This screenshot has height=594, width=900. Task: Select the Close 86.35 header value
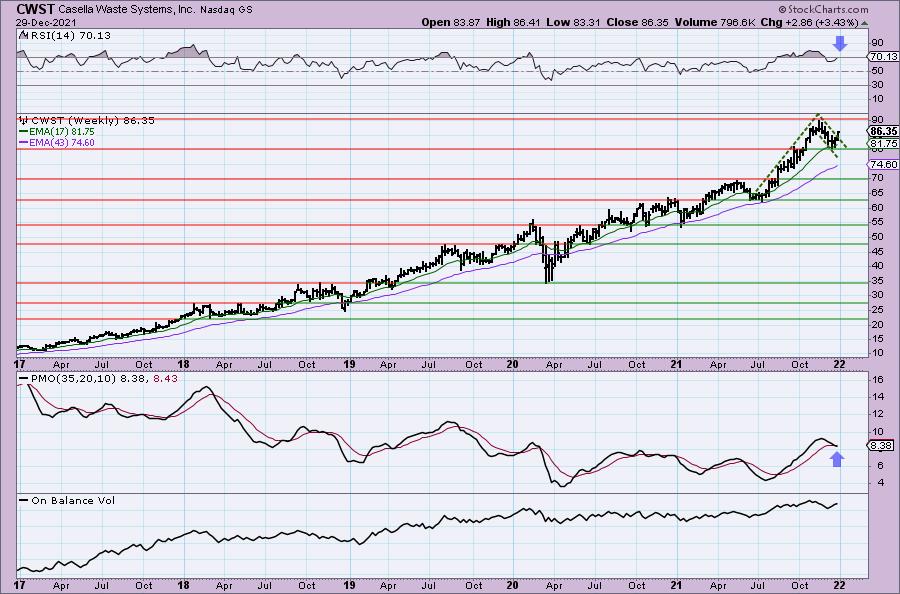635,22
